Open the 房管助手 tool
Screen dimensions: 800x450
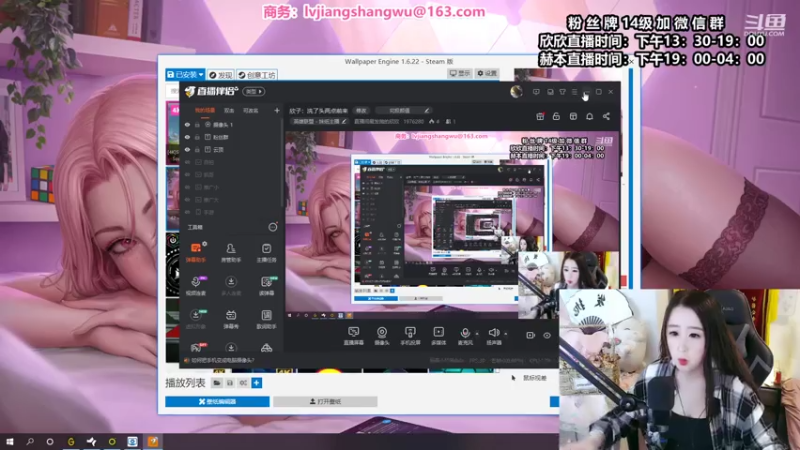(x=231, y=252)
